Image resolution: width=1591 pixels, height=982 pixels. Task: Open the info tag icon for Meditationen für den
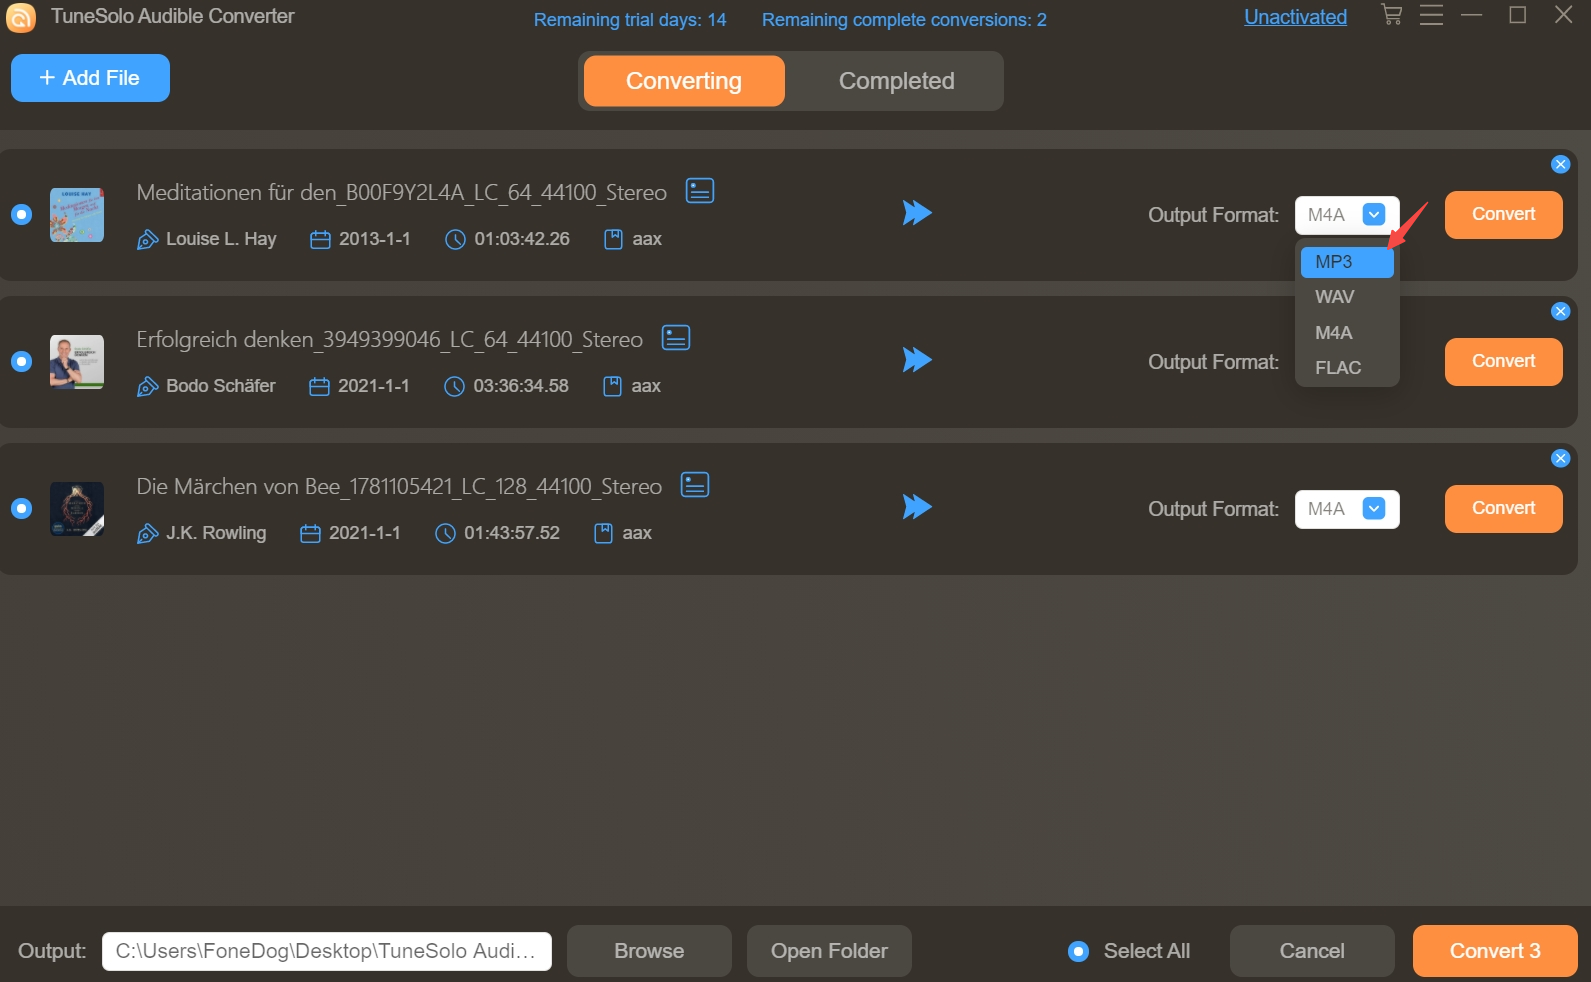click(x=700, y=191)
